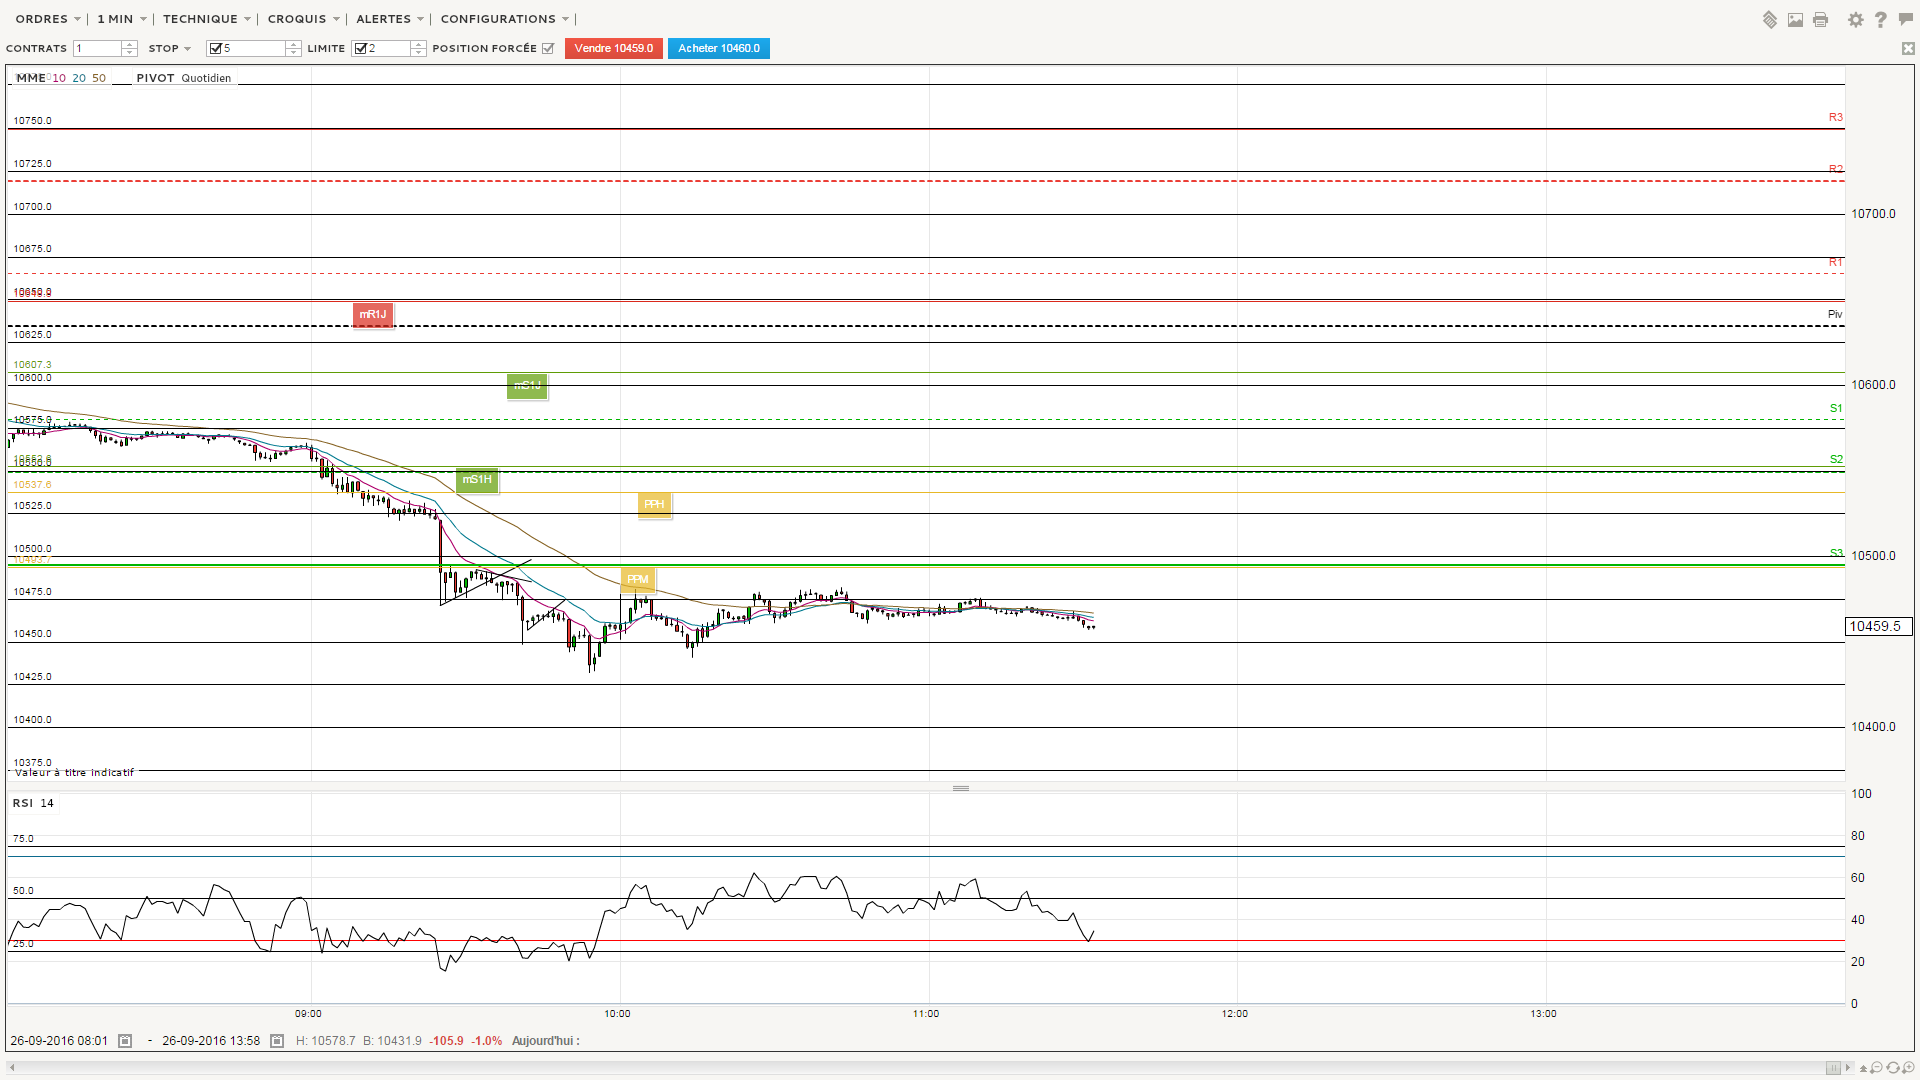Click the help question mark icon
Screen dimensions: 1920x1080
[1880, 20]
